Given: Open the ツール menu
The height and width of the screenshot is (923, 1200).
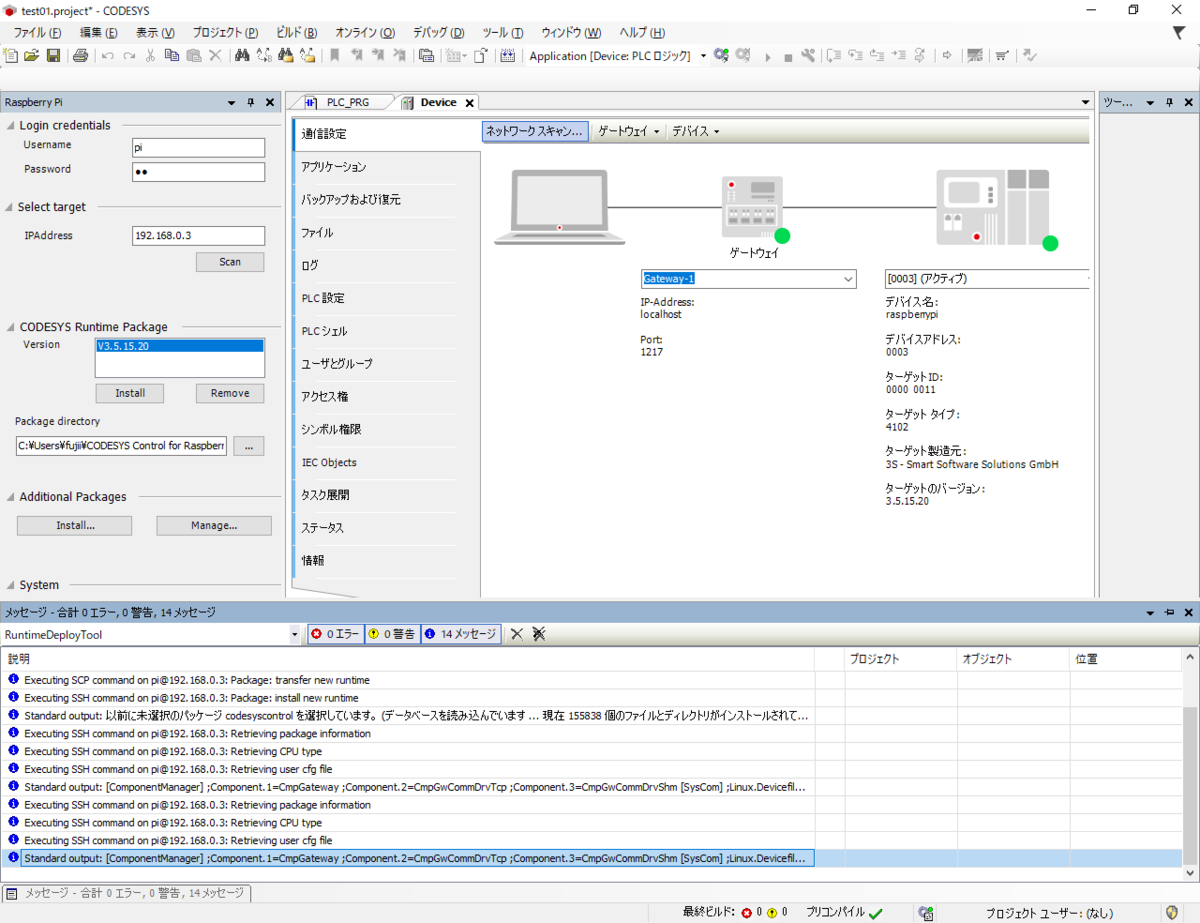Looking at the screenshot, I should point(502,33).
